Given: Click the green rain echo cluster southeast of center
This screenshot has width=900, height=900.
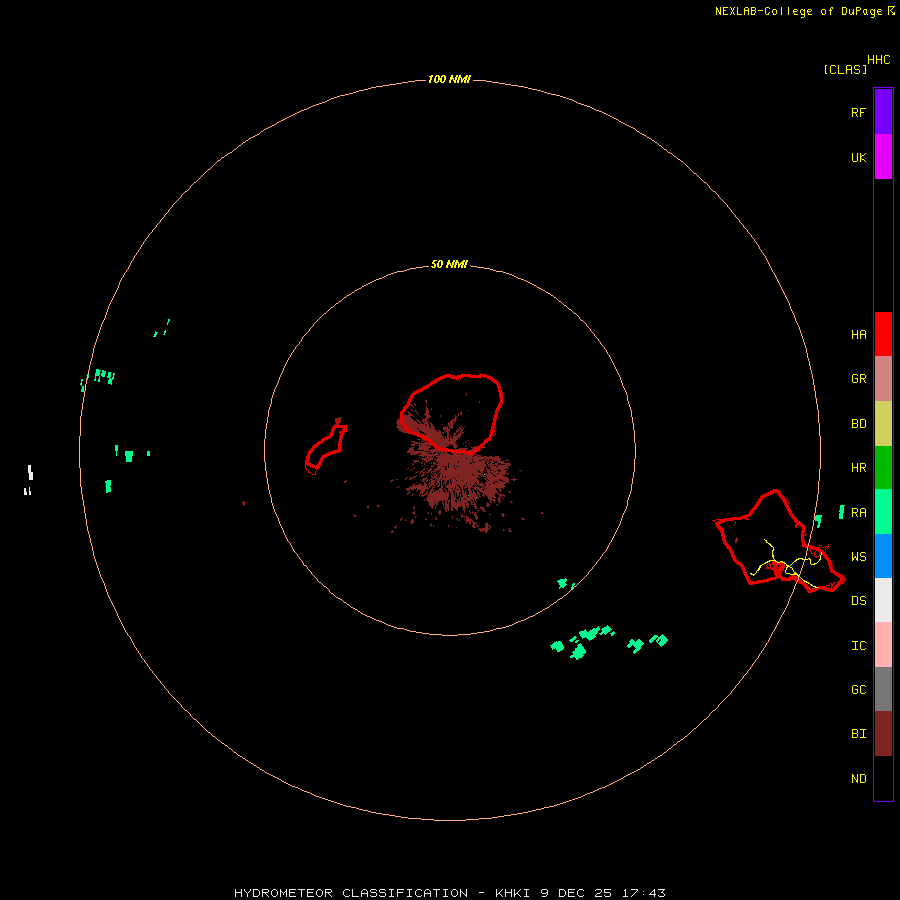Looking at the screenshot, I should pyautogui.click(x=608, y=642).
